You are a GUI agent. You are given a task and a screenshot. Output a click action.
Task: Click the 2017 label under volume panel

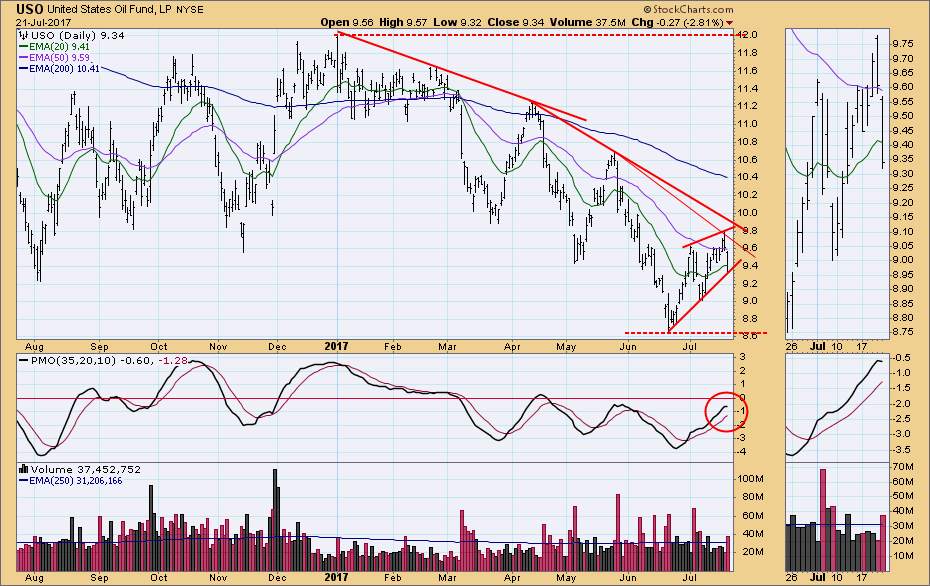click(x=336, y=577)
